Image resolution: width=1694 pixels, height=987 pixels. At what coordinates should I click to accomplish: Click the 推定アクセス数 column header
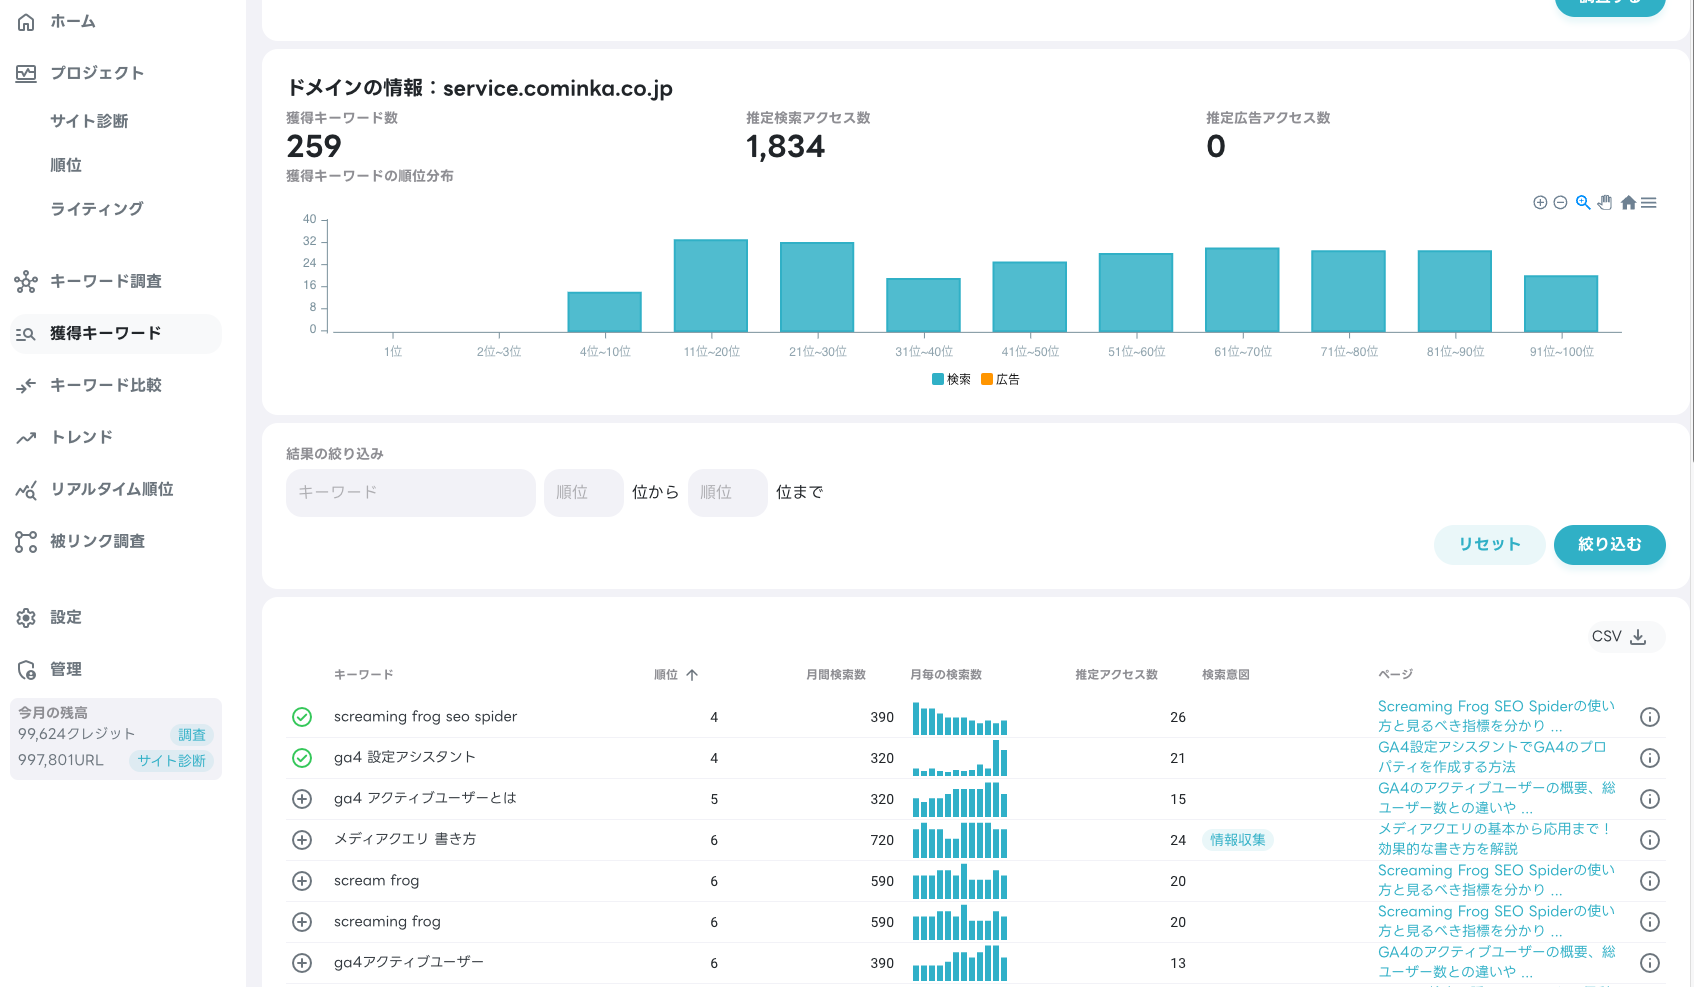tap(1117, 675)
